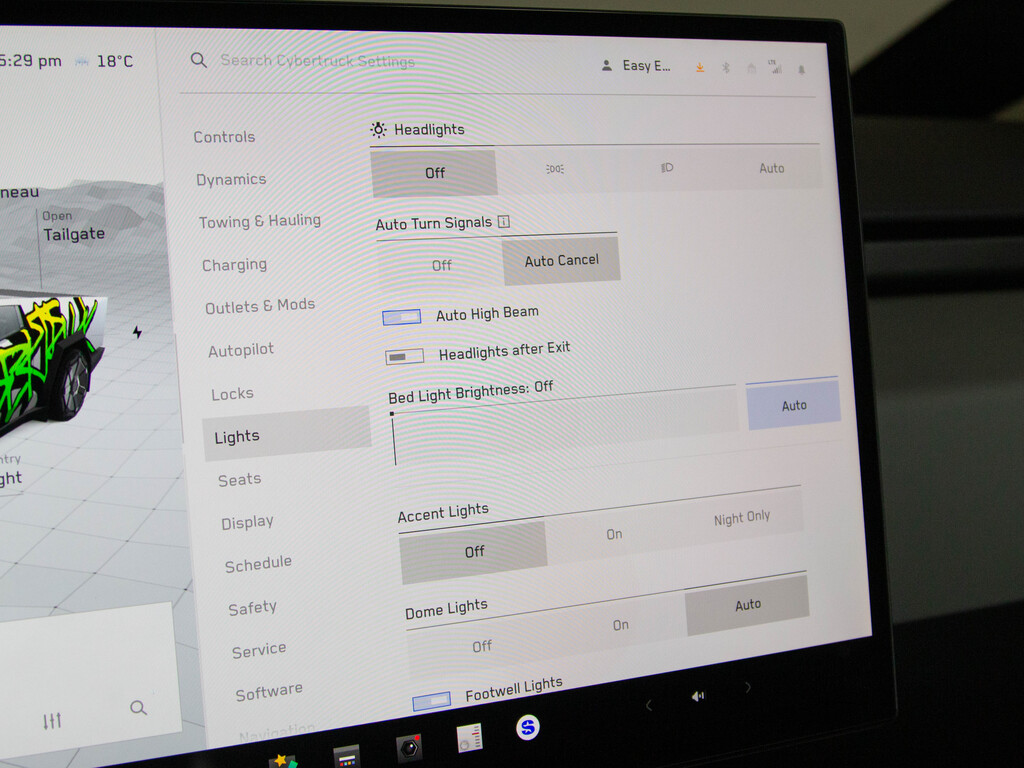The image size is (1024, 768).
Task: Increase volume with the right chevron
Action: (748, 687)
